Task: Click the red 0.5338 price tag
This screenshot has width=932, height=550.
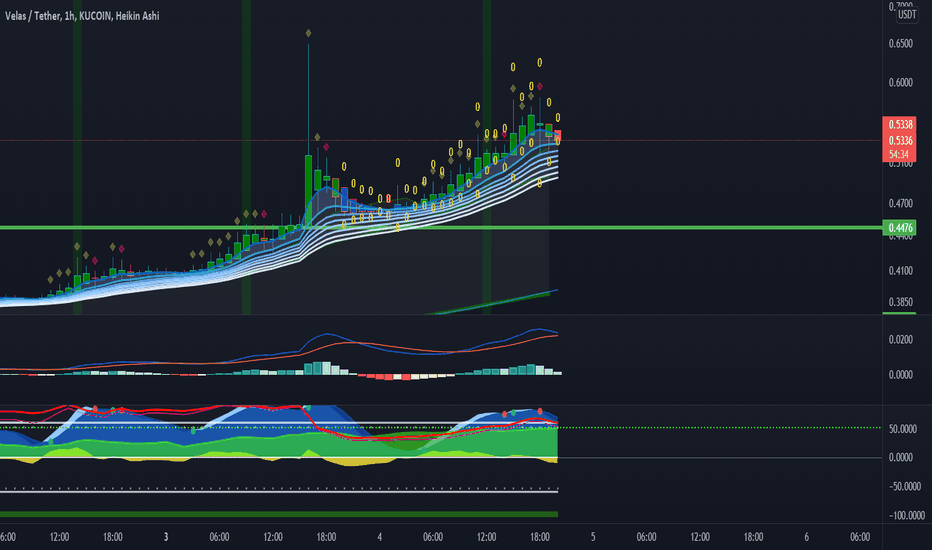Action: pos(900,124)
